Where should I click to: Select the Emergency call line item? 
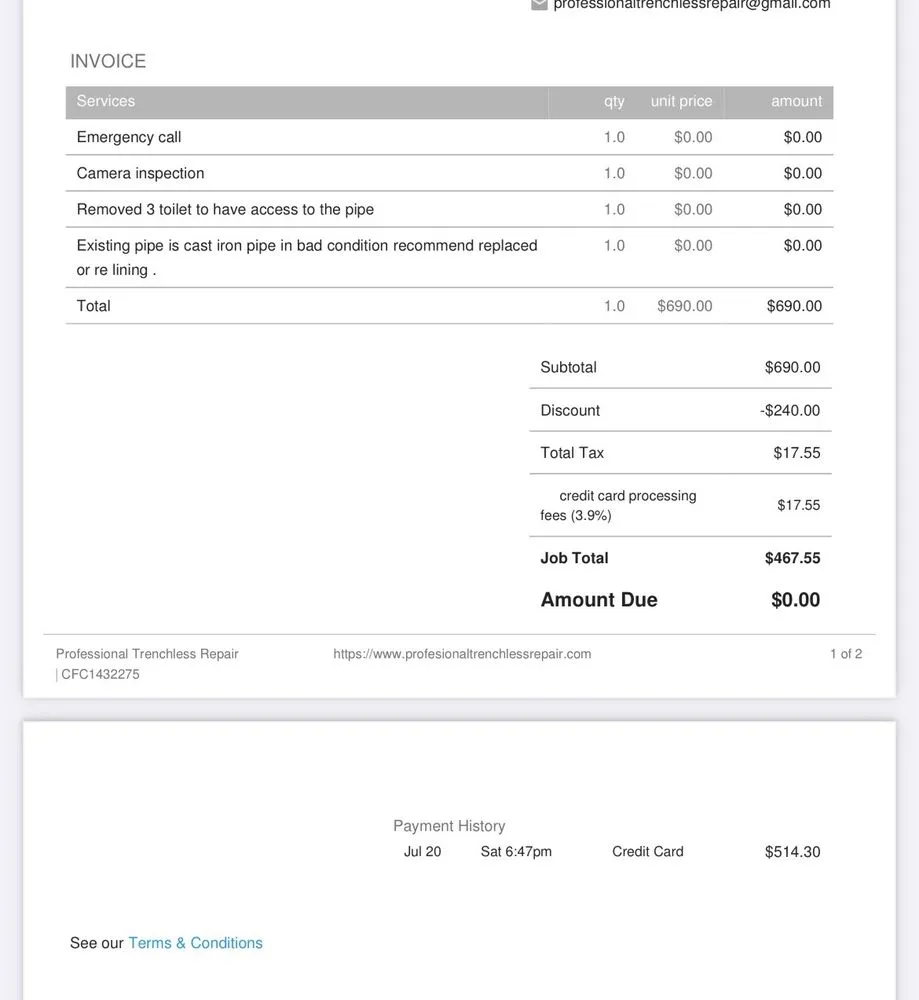pyautogui.click(x=129, y=137)
